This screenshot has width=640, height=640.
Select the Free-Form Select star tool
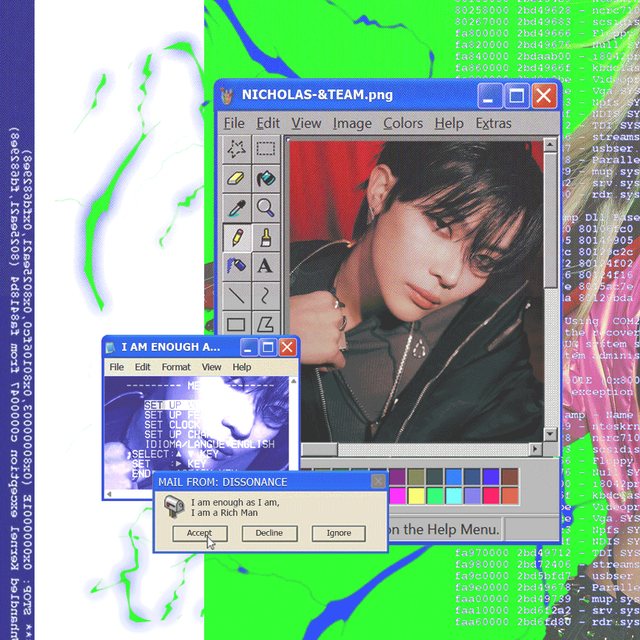(x=237, y=149)
